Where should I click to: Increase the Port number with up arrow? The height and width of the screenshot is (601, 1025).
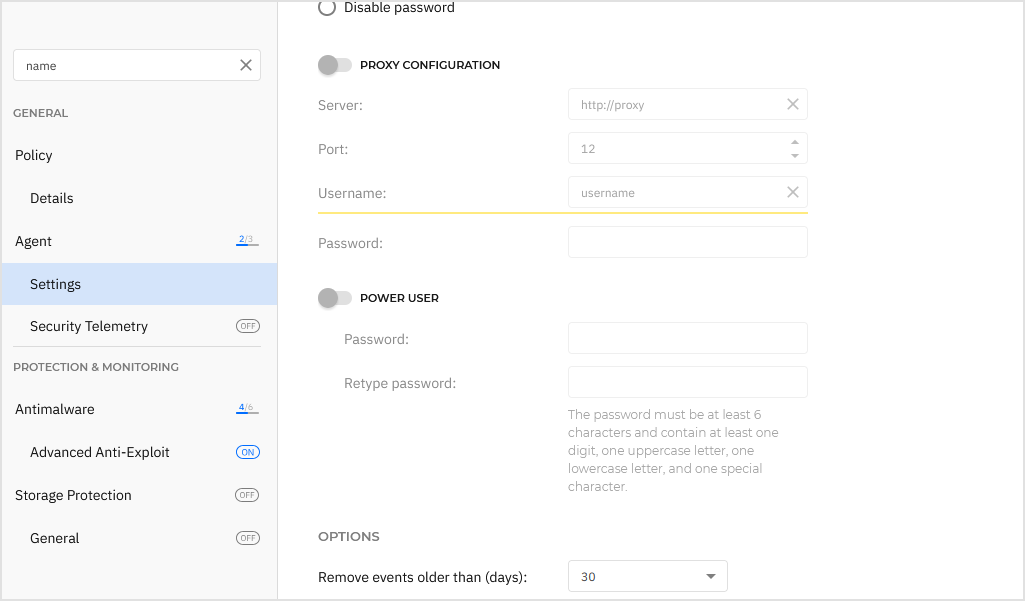[794, 142]
